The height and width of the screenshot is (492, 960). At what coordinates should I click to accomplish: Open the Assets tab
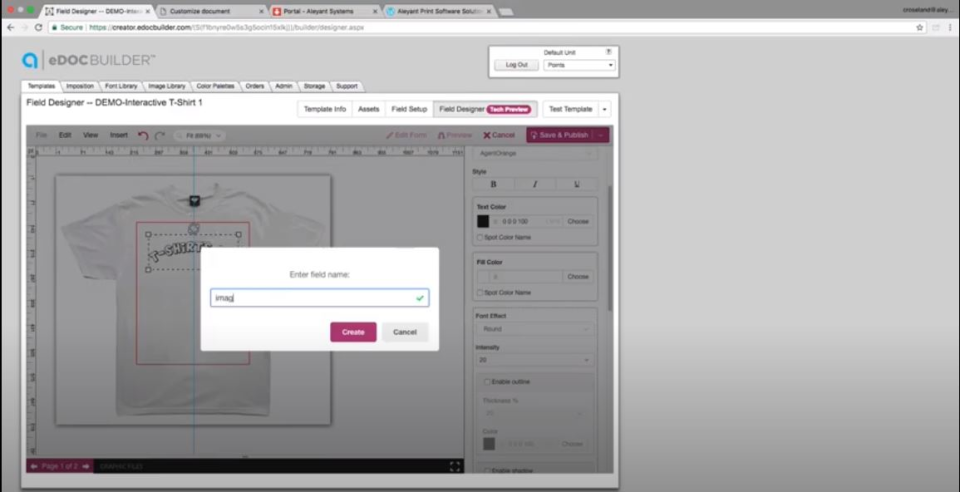[x=369, y=109]
